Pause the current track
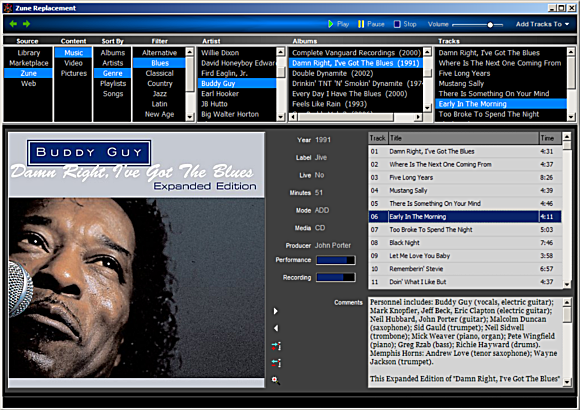Image resolution: width=580 pixels, height=410 pixels. coord(371,24)
